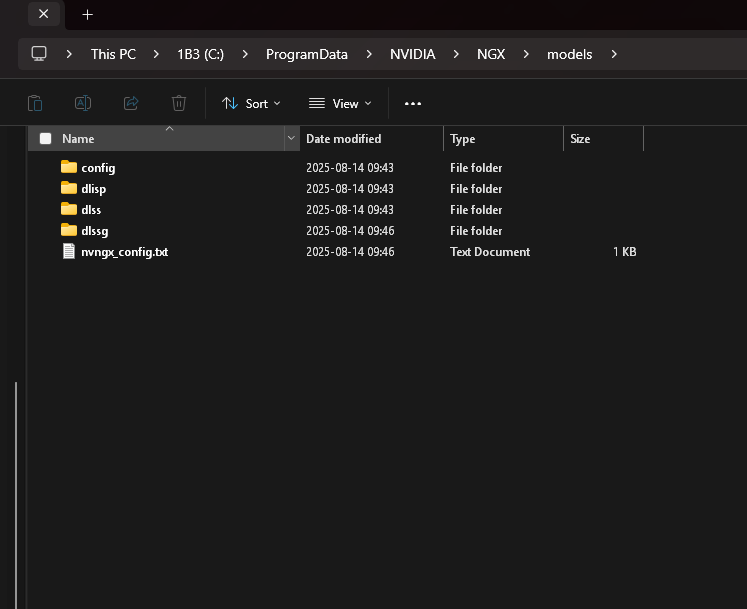Close the current Explorer tab
This screenshot has width=747, height=609.
[x=43, y=14]
